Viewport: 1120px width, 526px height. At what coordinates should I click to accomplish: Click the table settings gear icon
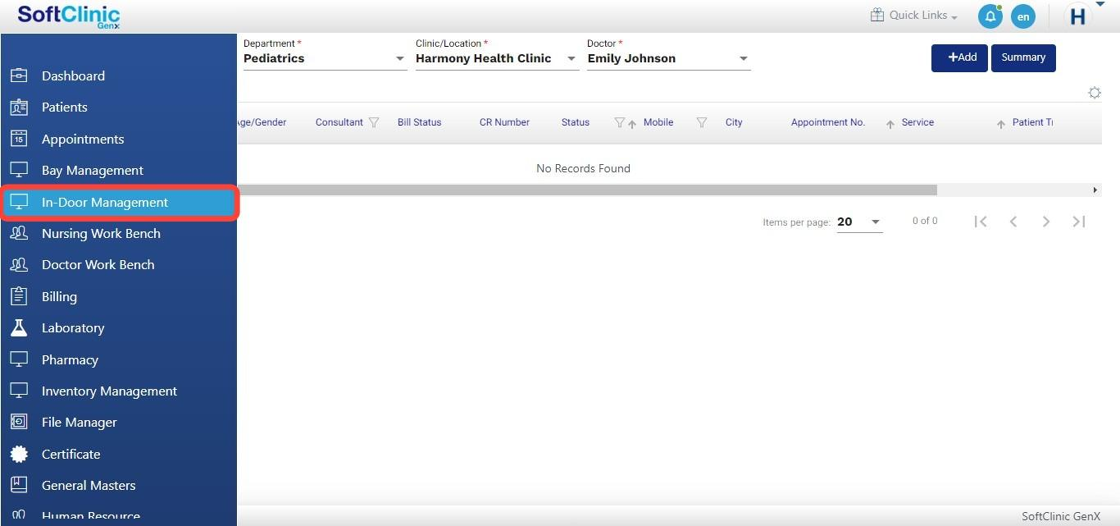1094,93
